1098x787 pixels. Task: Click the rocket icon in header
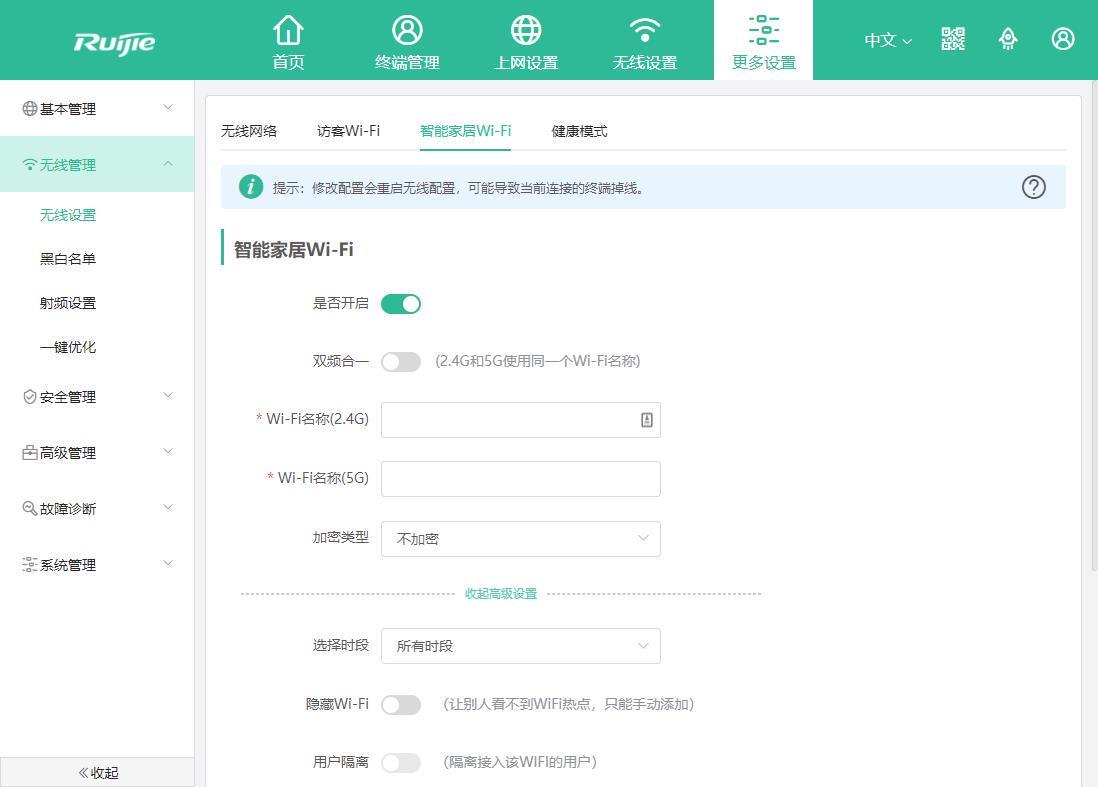click(x=1008, y=39)
